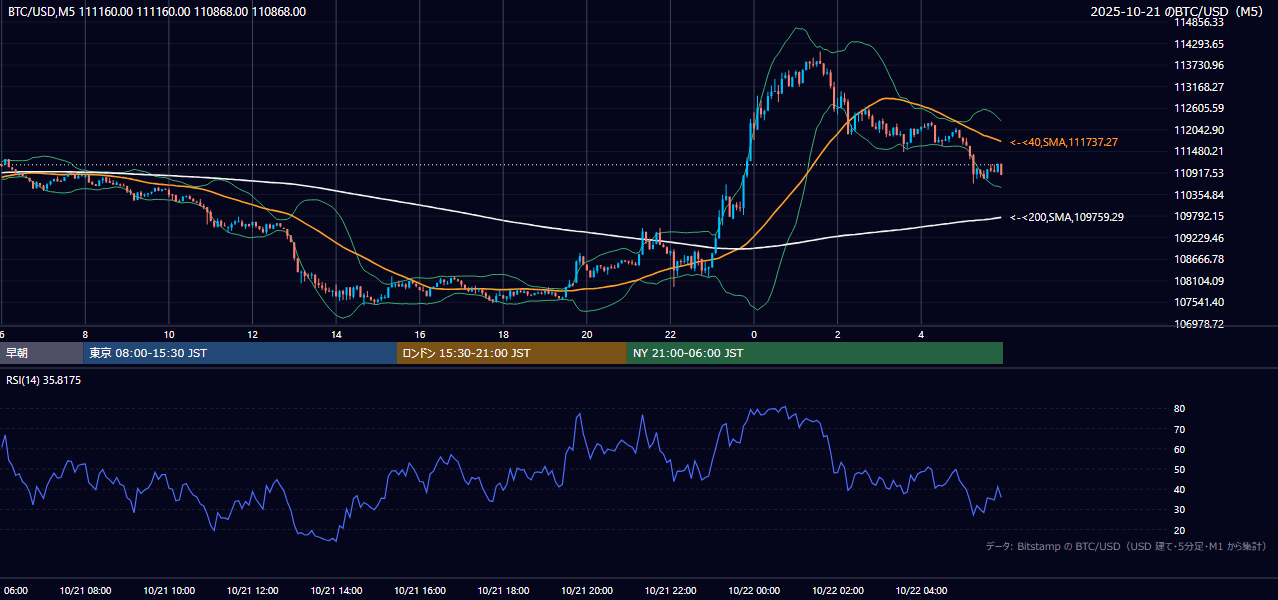1278x600 pixels.
Task: Click price axis value 112042.90
Action: [x=1199, y=130]
